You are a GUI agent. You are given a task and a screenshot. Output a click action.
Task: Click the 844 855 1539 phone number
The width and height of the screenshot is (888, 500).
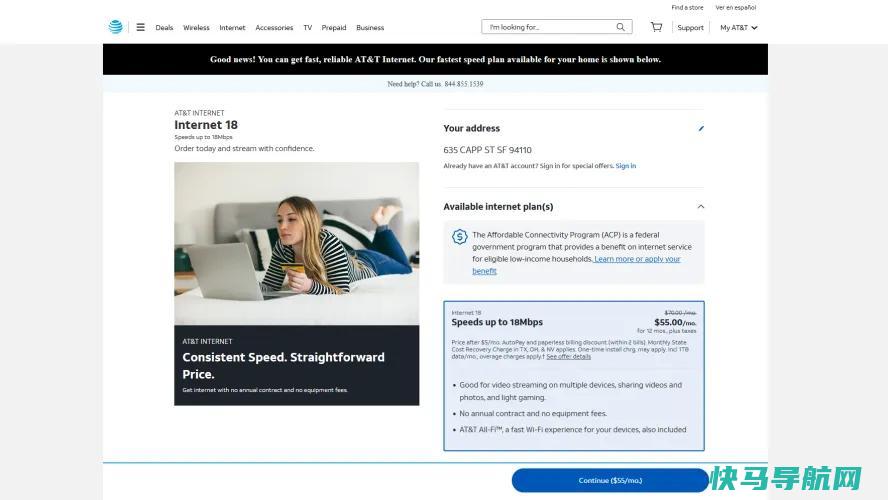[x=464, y=84]
